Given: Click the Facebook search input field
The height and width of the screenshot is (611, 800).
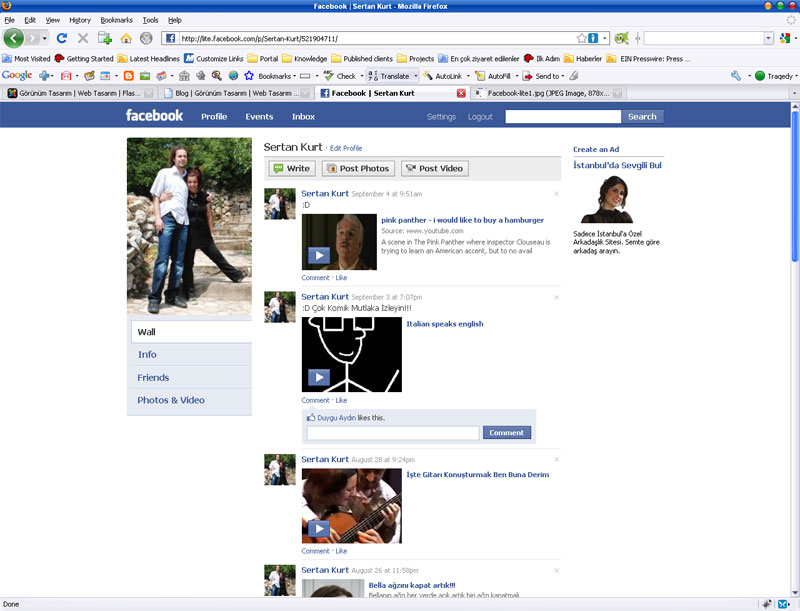Looking at the screenshot, I should pyautogui.click(x=563, y=116).
